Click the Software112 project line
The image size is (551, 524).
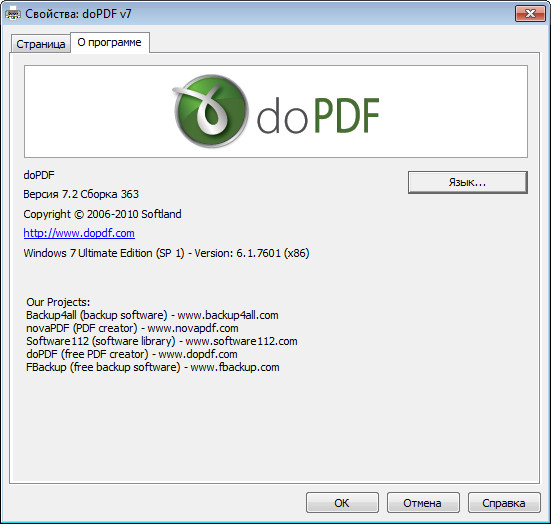click(x=162, y=341)
